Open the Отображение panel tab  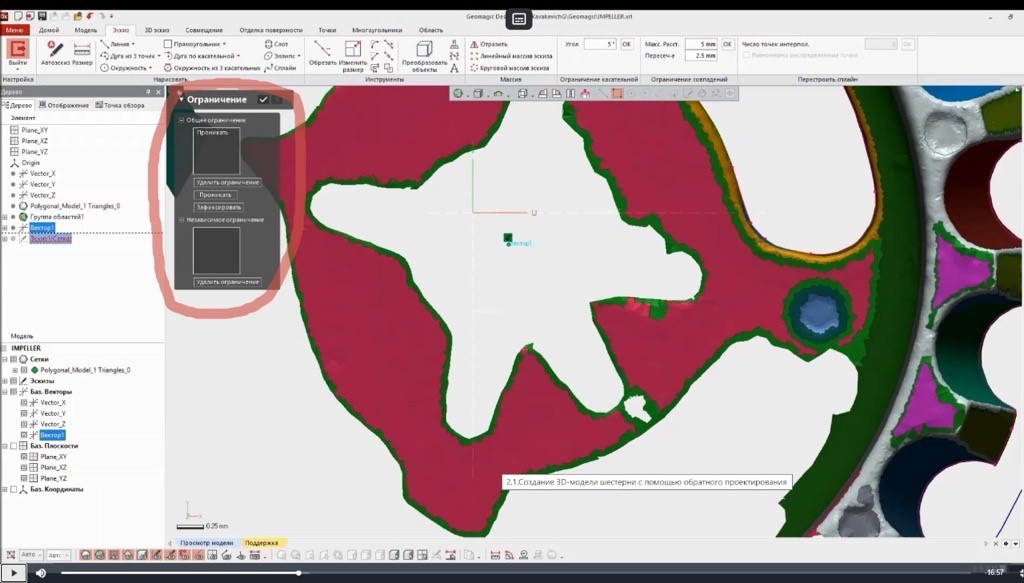pos(64,105)
